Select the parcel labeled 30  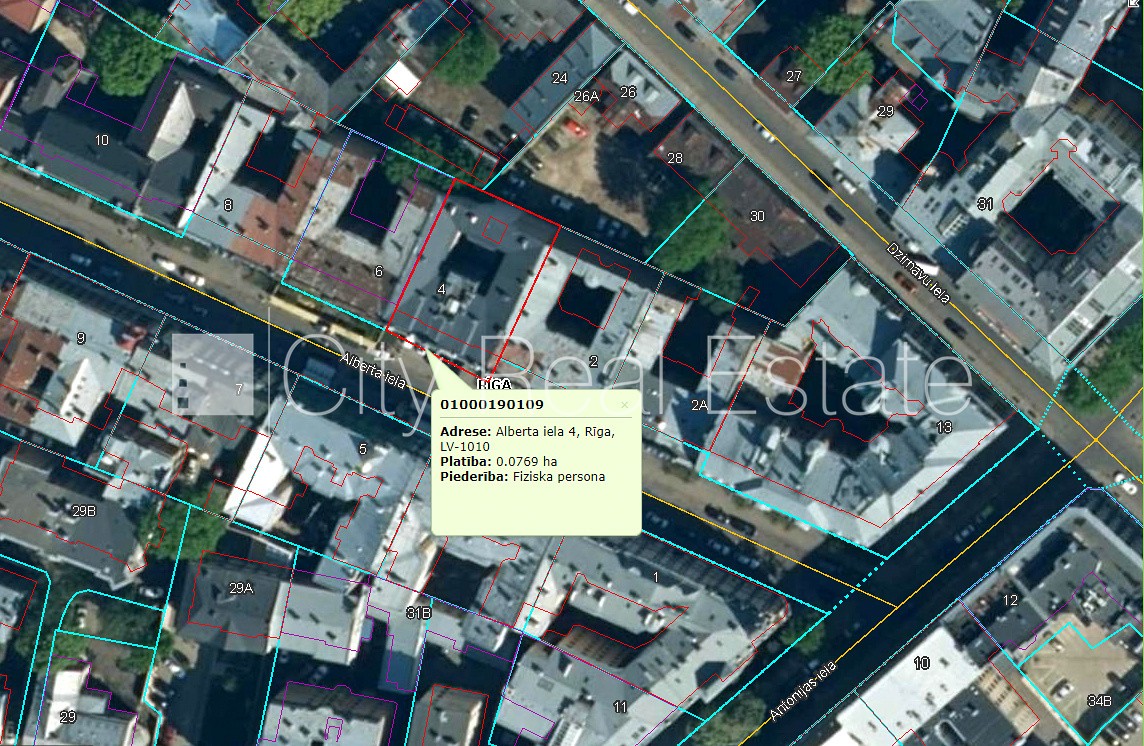point(757,216)
